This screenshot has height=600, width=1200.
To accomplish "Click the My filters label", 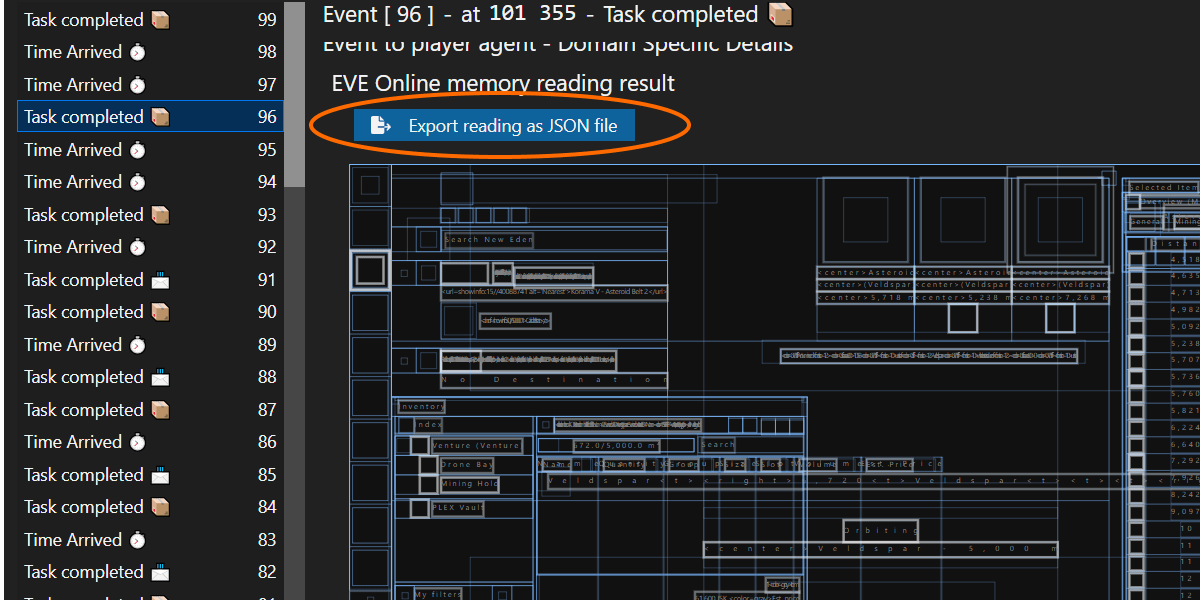I will coord(439,594).
